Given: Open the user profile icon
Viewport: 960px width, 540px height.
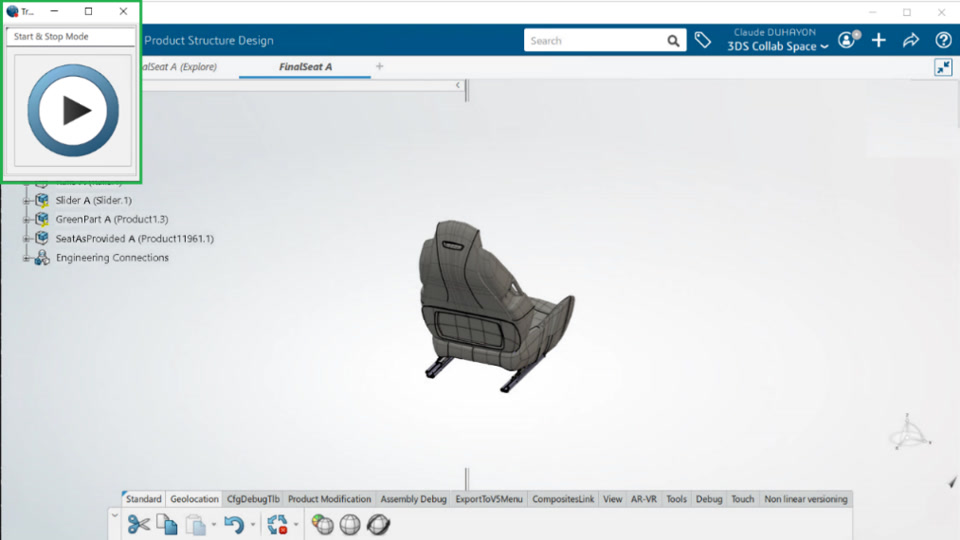Looking at the screenshot, I should [849, 40].
